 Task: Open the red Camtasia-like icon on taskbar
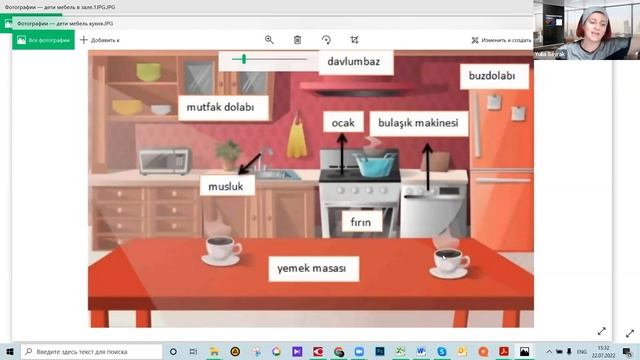(318, 351)
